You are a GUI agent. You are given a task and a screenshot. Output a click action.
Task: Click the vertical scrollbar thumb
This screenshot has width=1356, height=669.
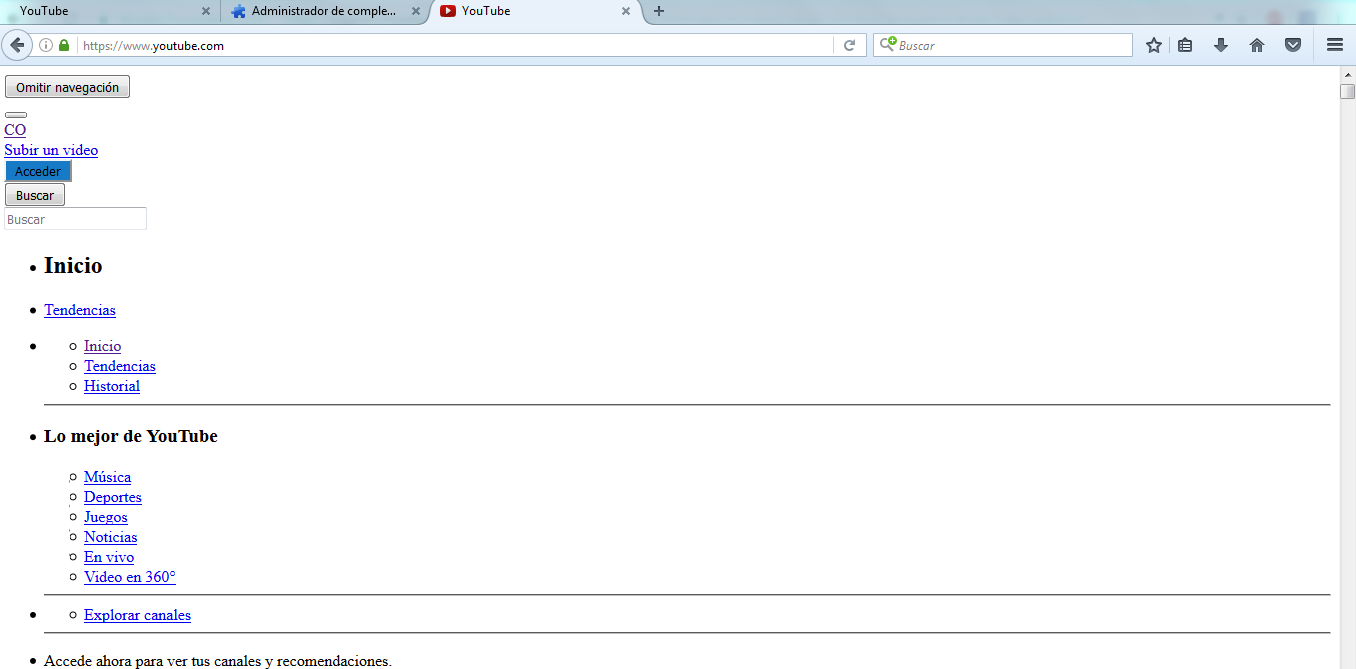[1348, 93]
